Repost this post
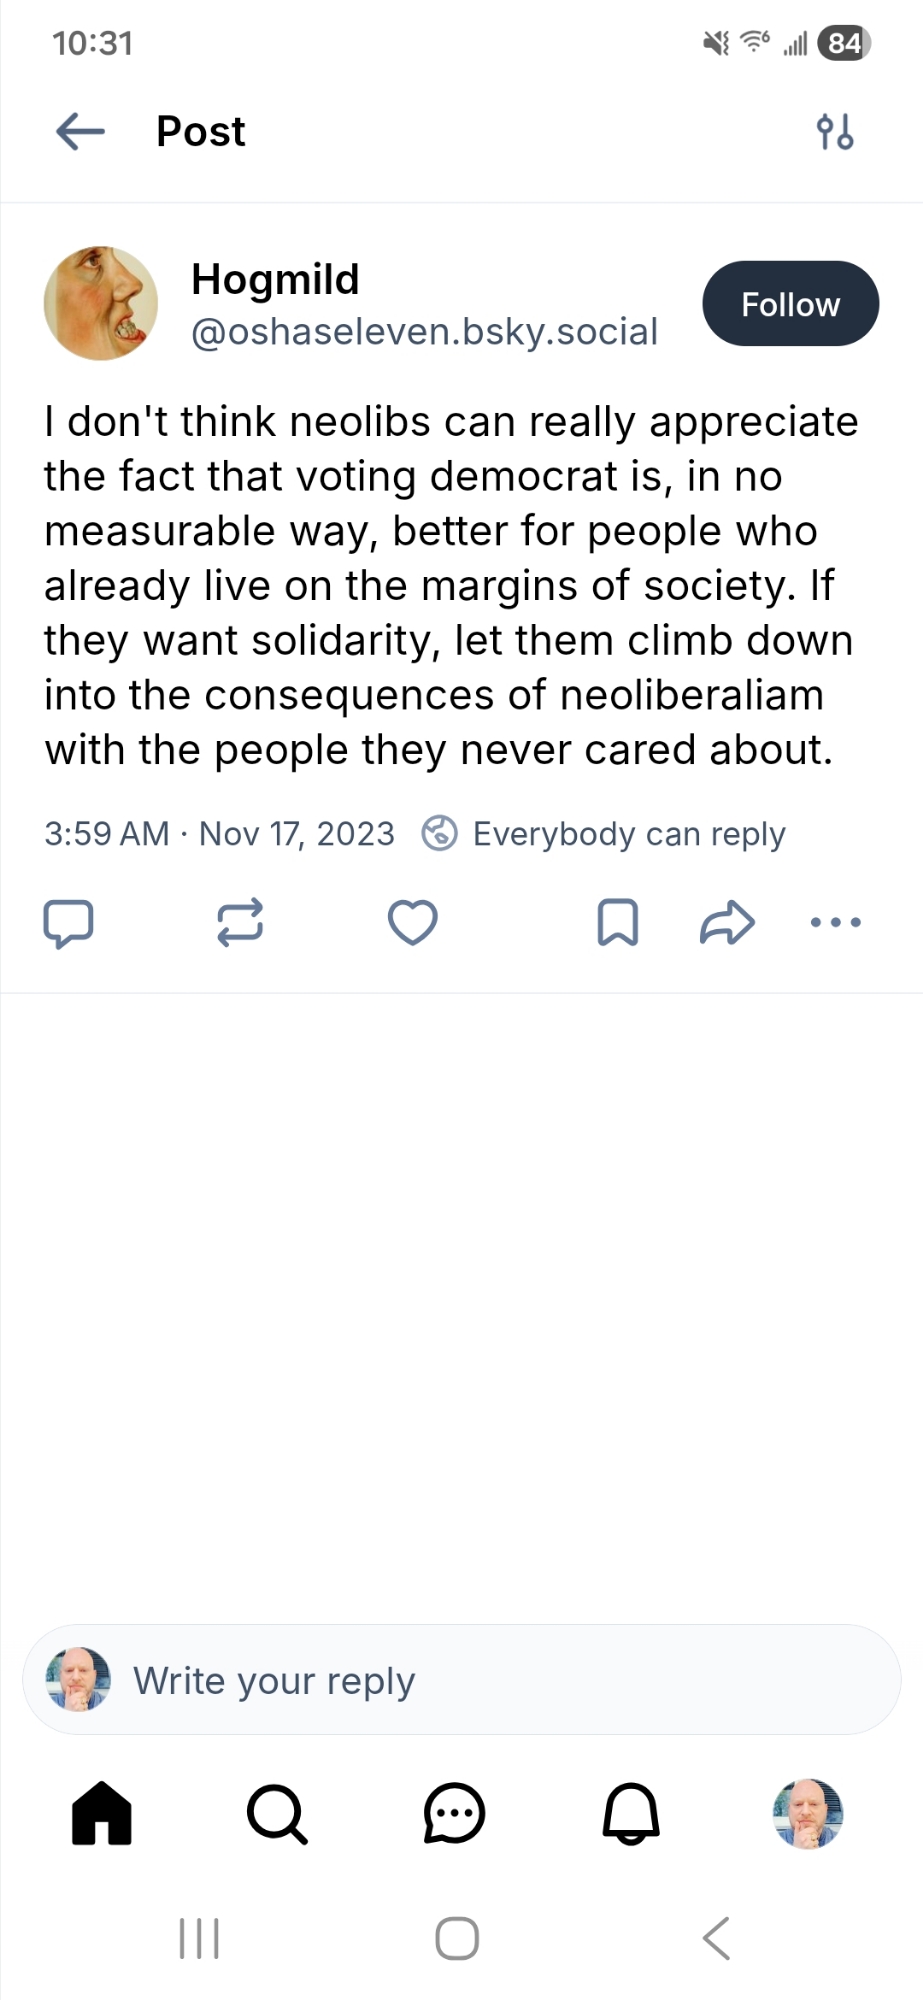923x2000 pixels. tap(240, 922)
